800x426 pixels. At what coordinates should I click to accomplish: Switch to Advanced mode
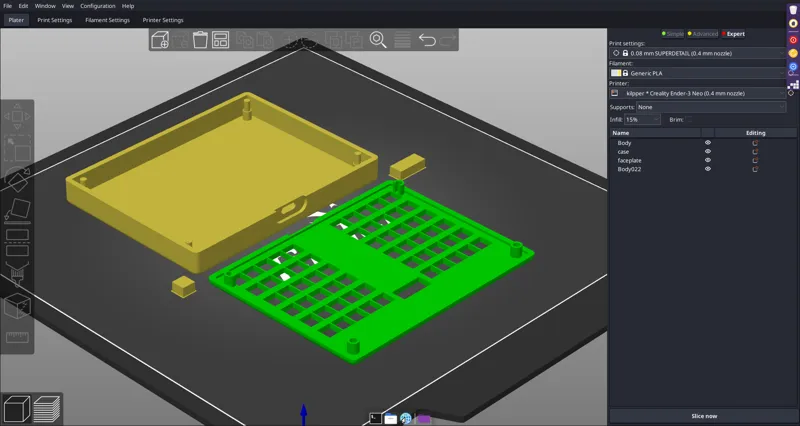pos(703,34)
